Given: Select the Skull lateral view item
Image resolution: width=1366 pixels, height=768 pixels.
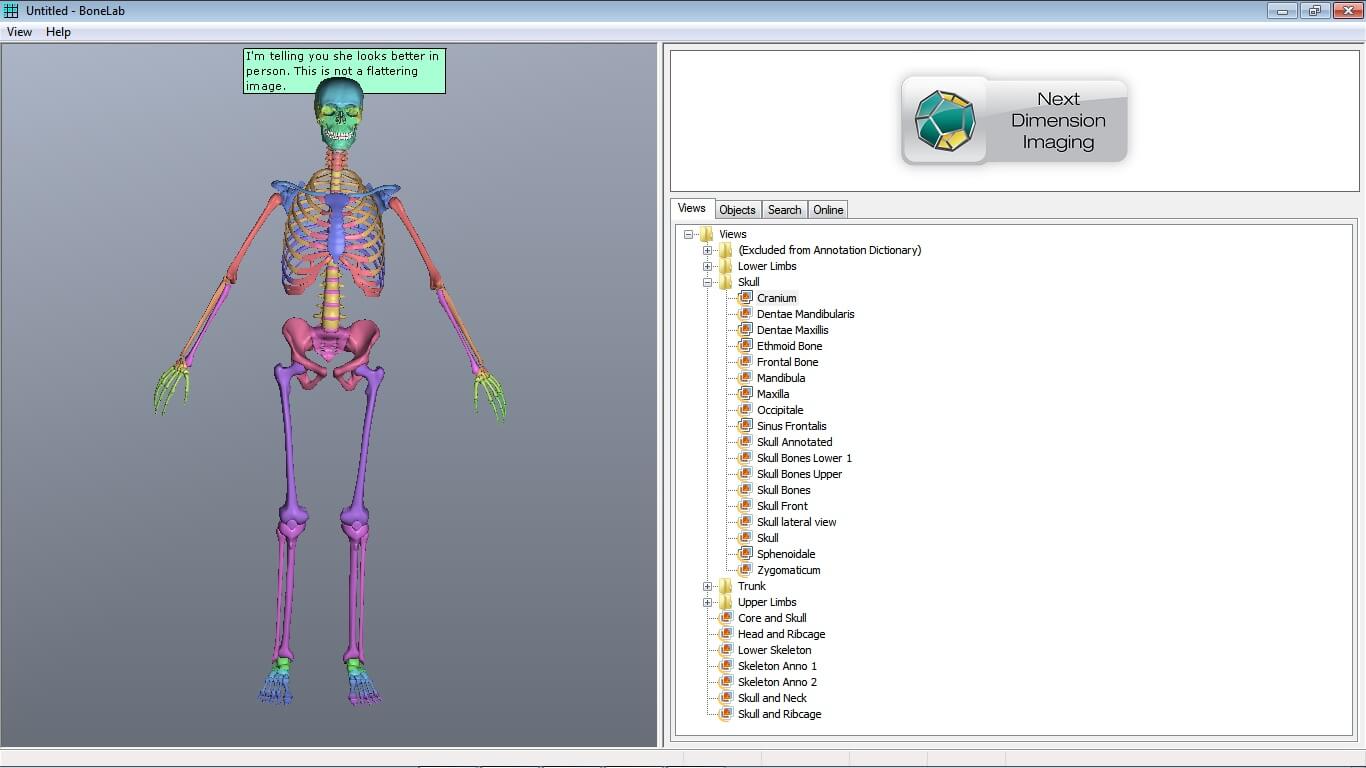Looking at the screenshot, I should (796, 522).
